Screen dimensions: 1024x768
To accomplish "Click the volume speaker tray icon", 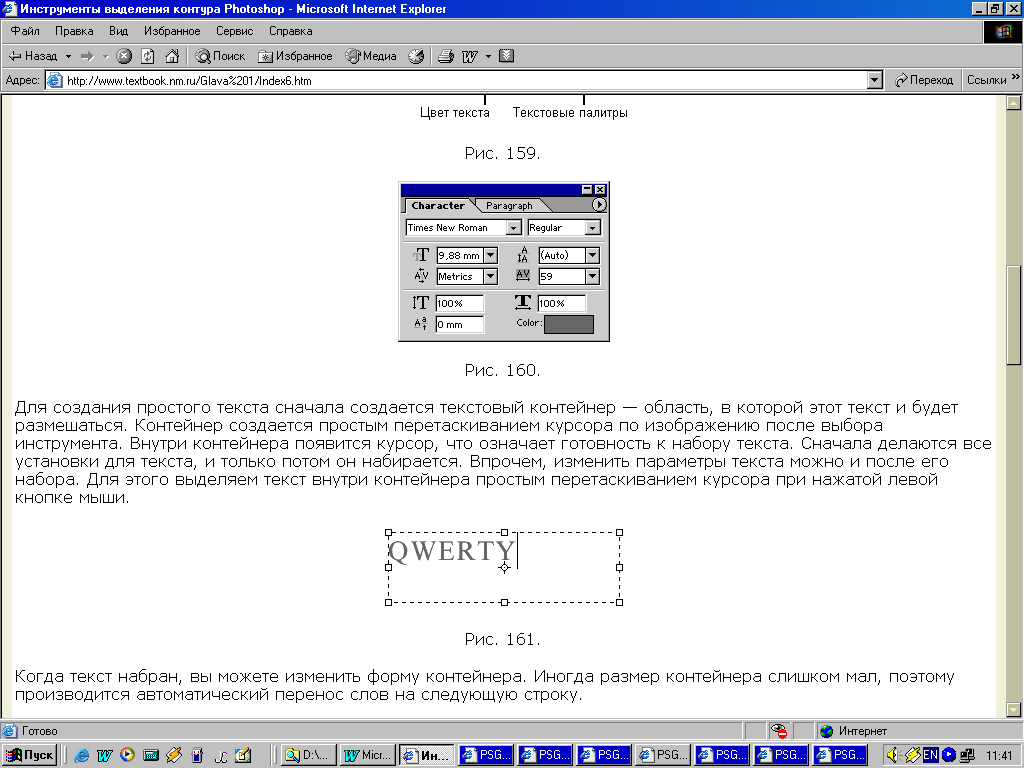I will click(x=893, y=755).
